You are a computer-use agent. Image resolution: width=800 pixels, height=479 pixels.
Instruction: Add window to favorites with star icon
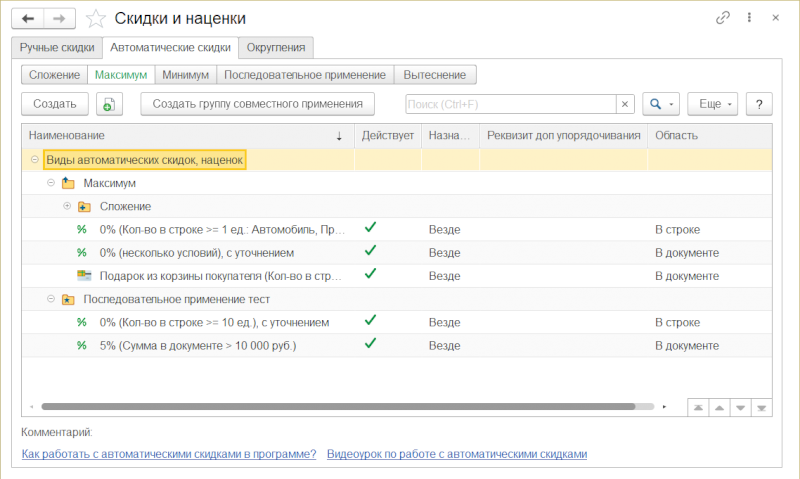coord(95,19)
